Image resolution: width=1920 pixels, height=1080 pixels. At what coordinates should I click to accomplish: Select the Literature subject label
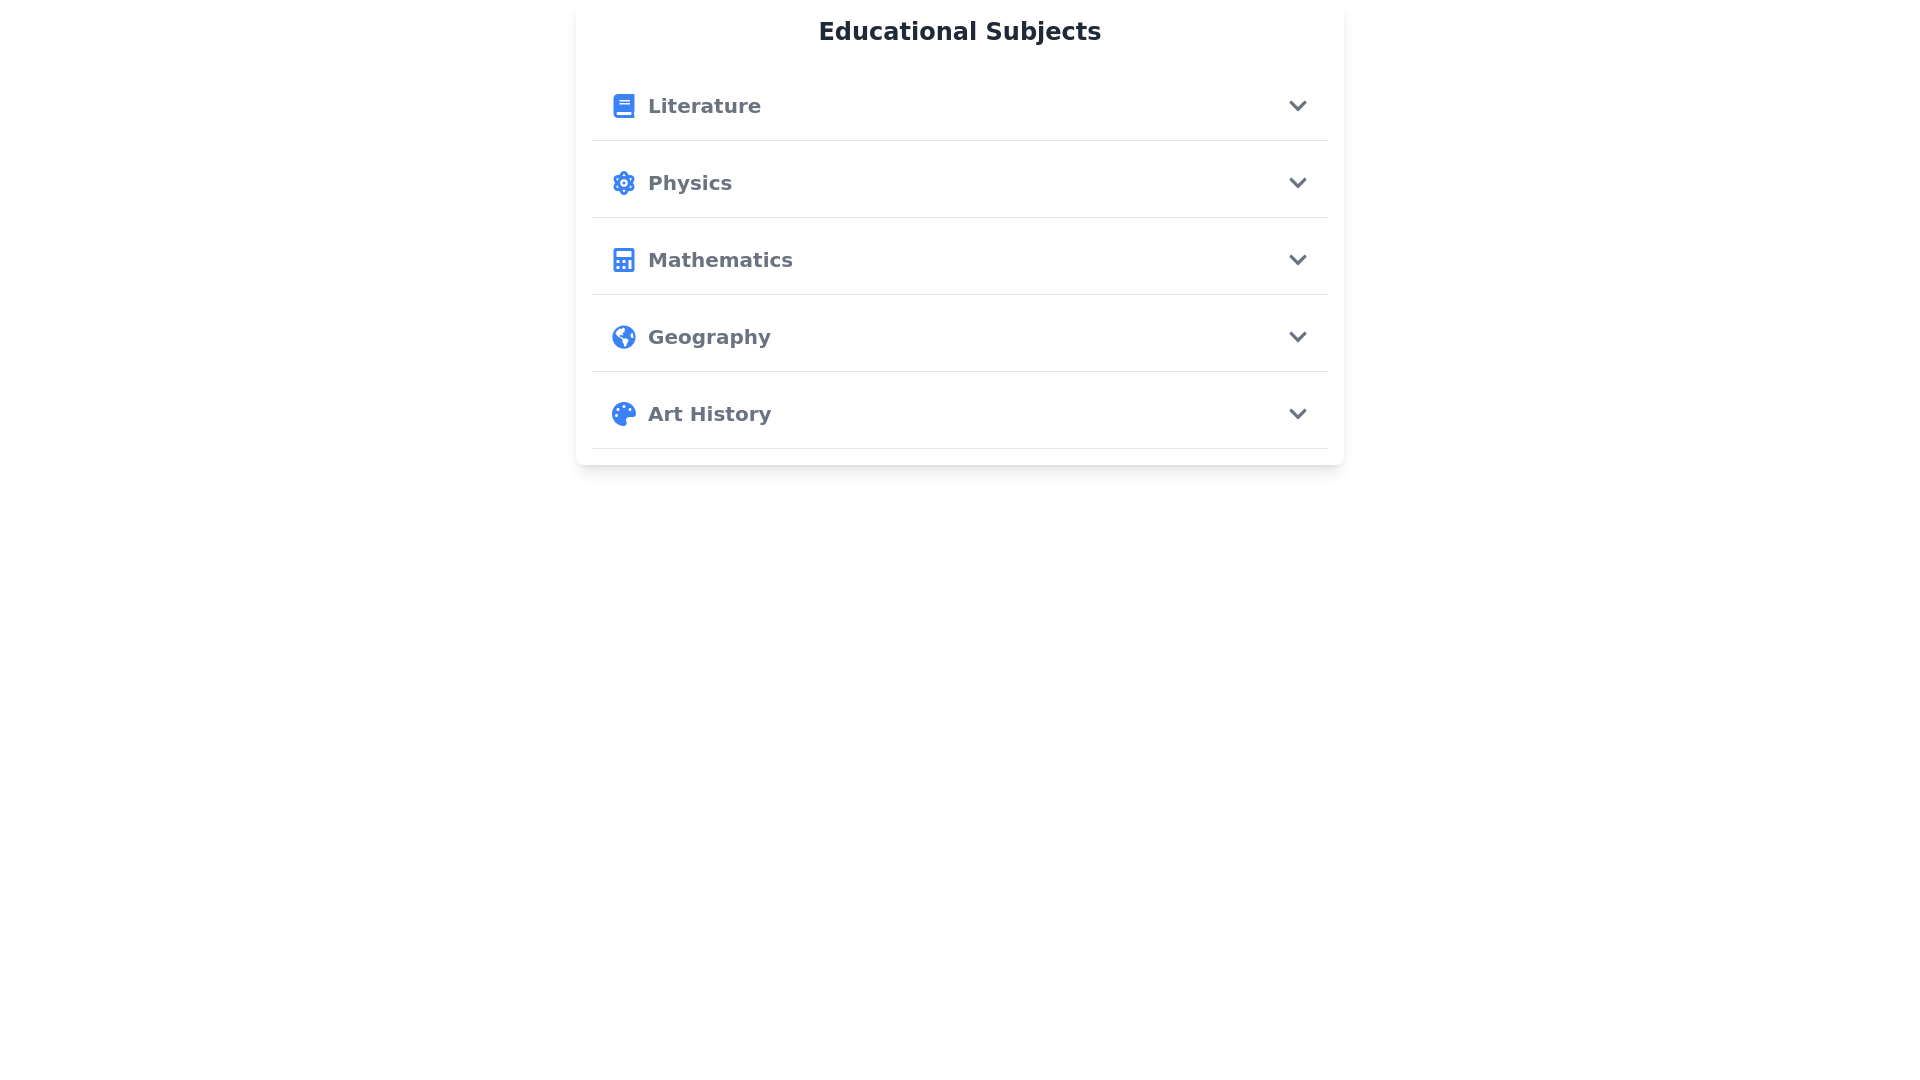point(704,106)
